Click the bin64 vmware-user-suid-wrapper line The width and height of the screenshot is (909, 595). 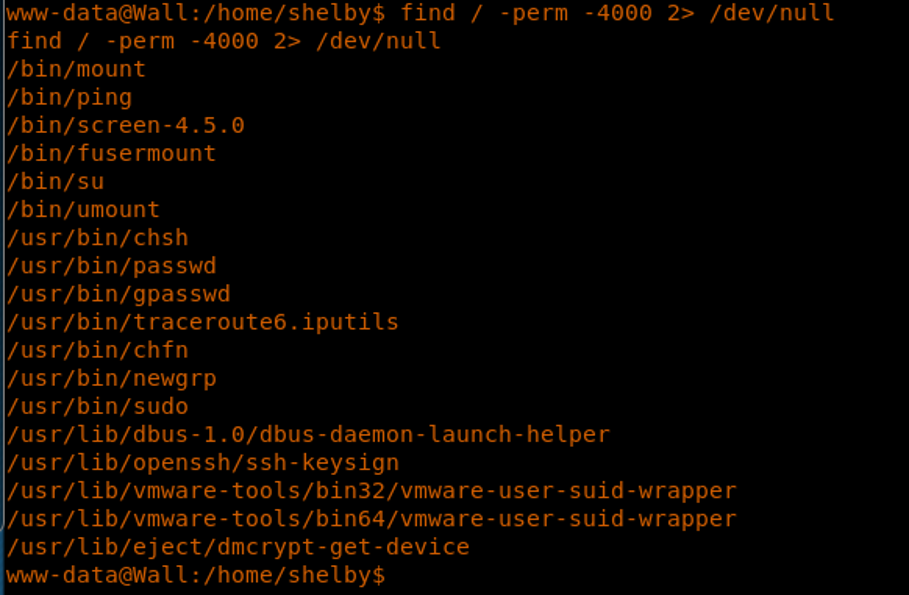tap(371, 519)
